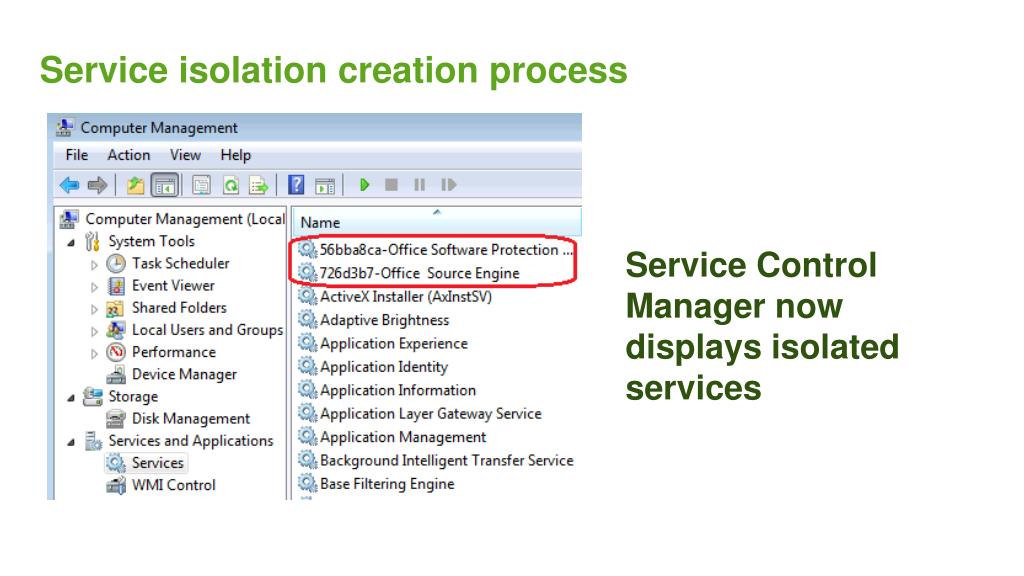Expand the Task Scheduler node arrow

94,265
